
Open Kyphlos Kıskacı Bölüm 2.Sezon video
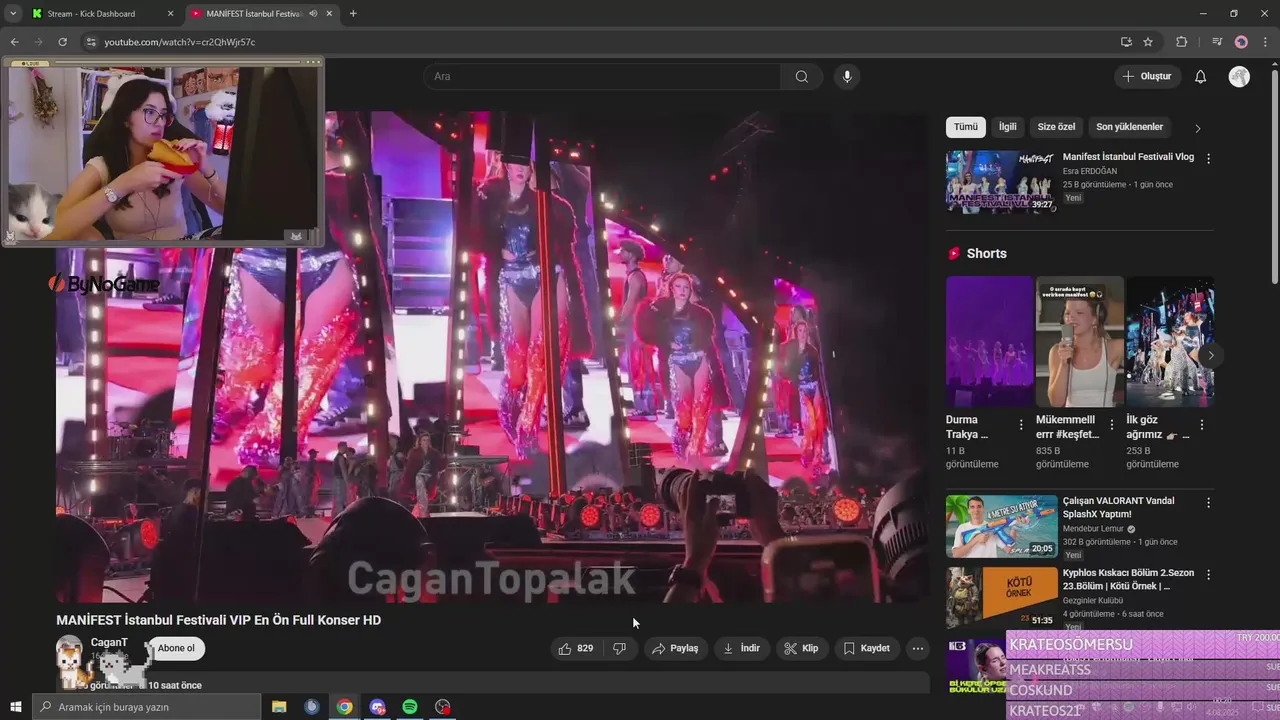pyautogui.click(x=1001, y=598)
